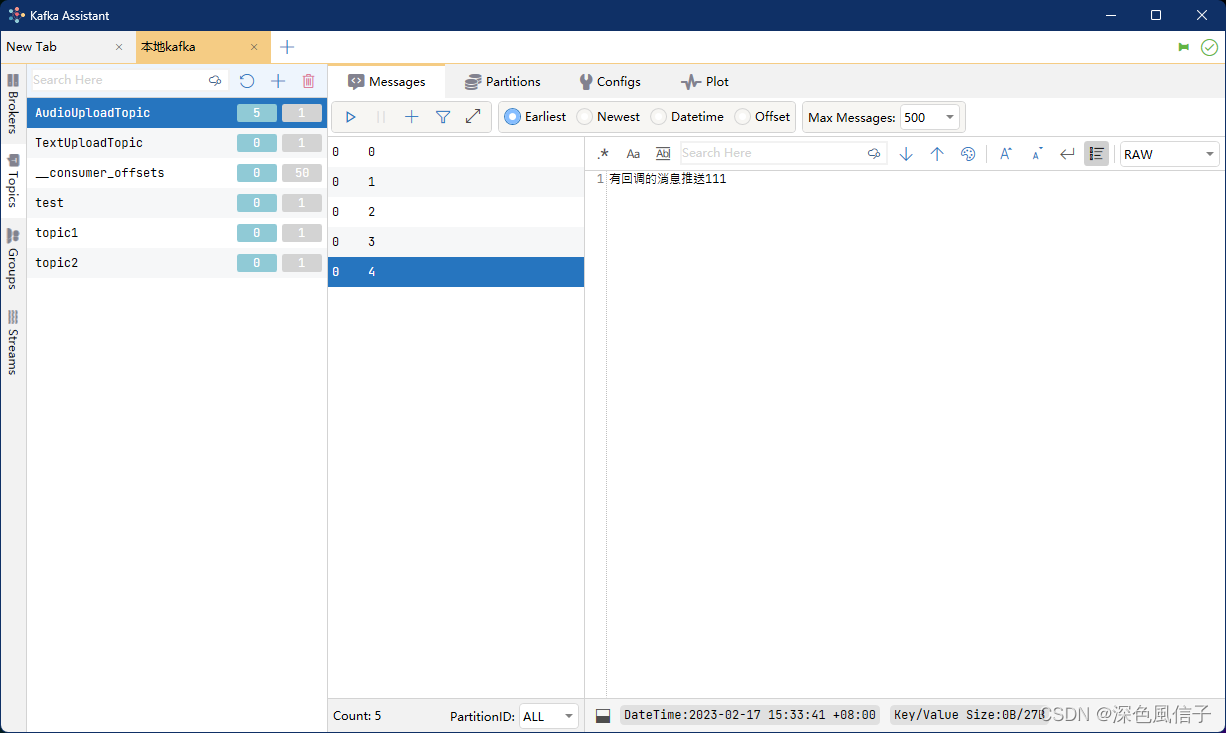Select the TextUploadTopic topic

tap(177, 143)
